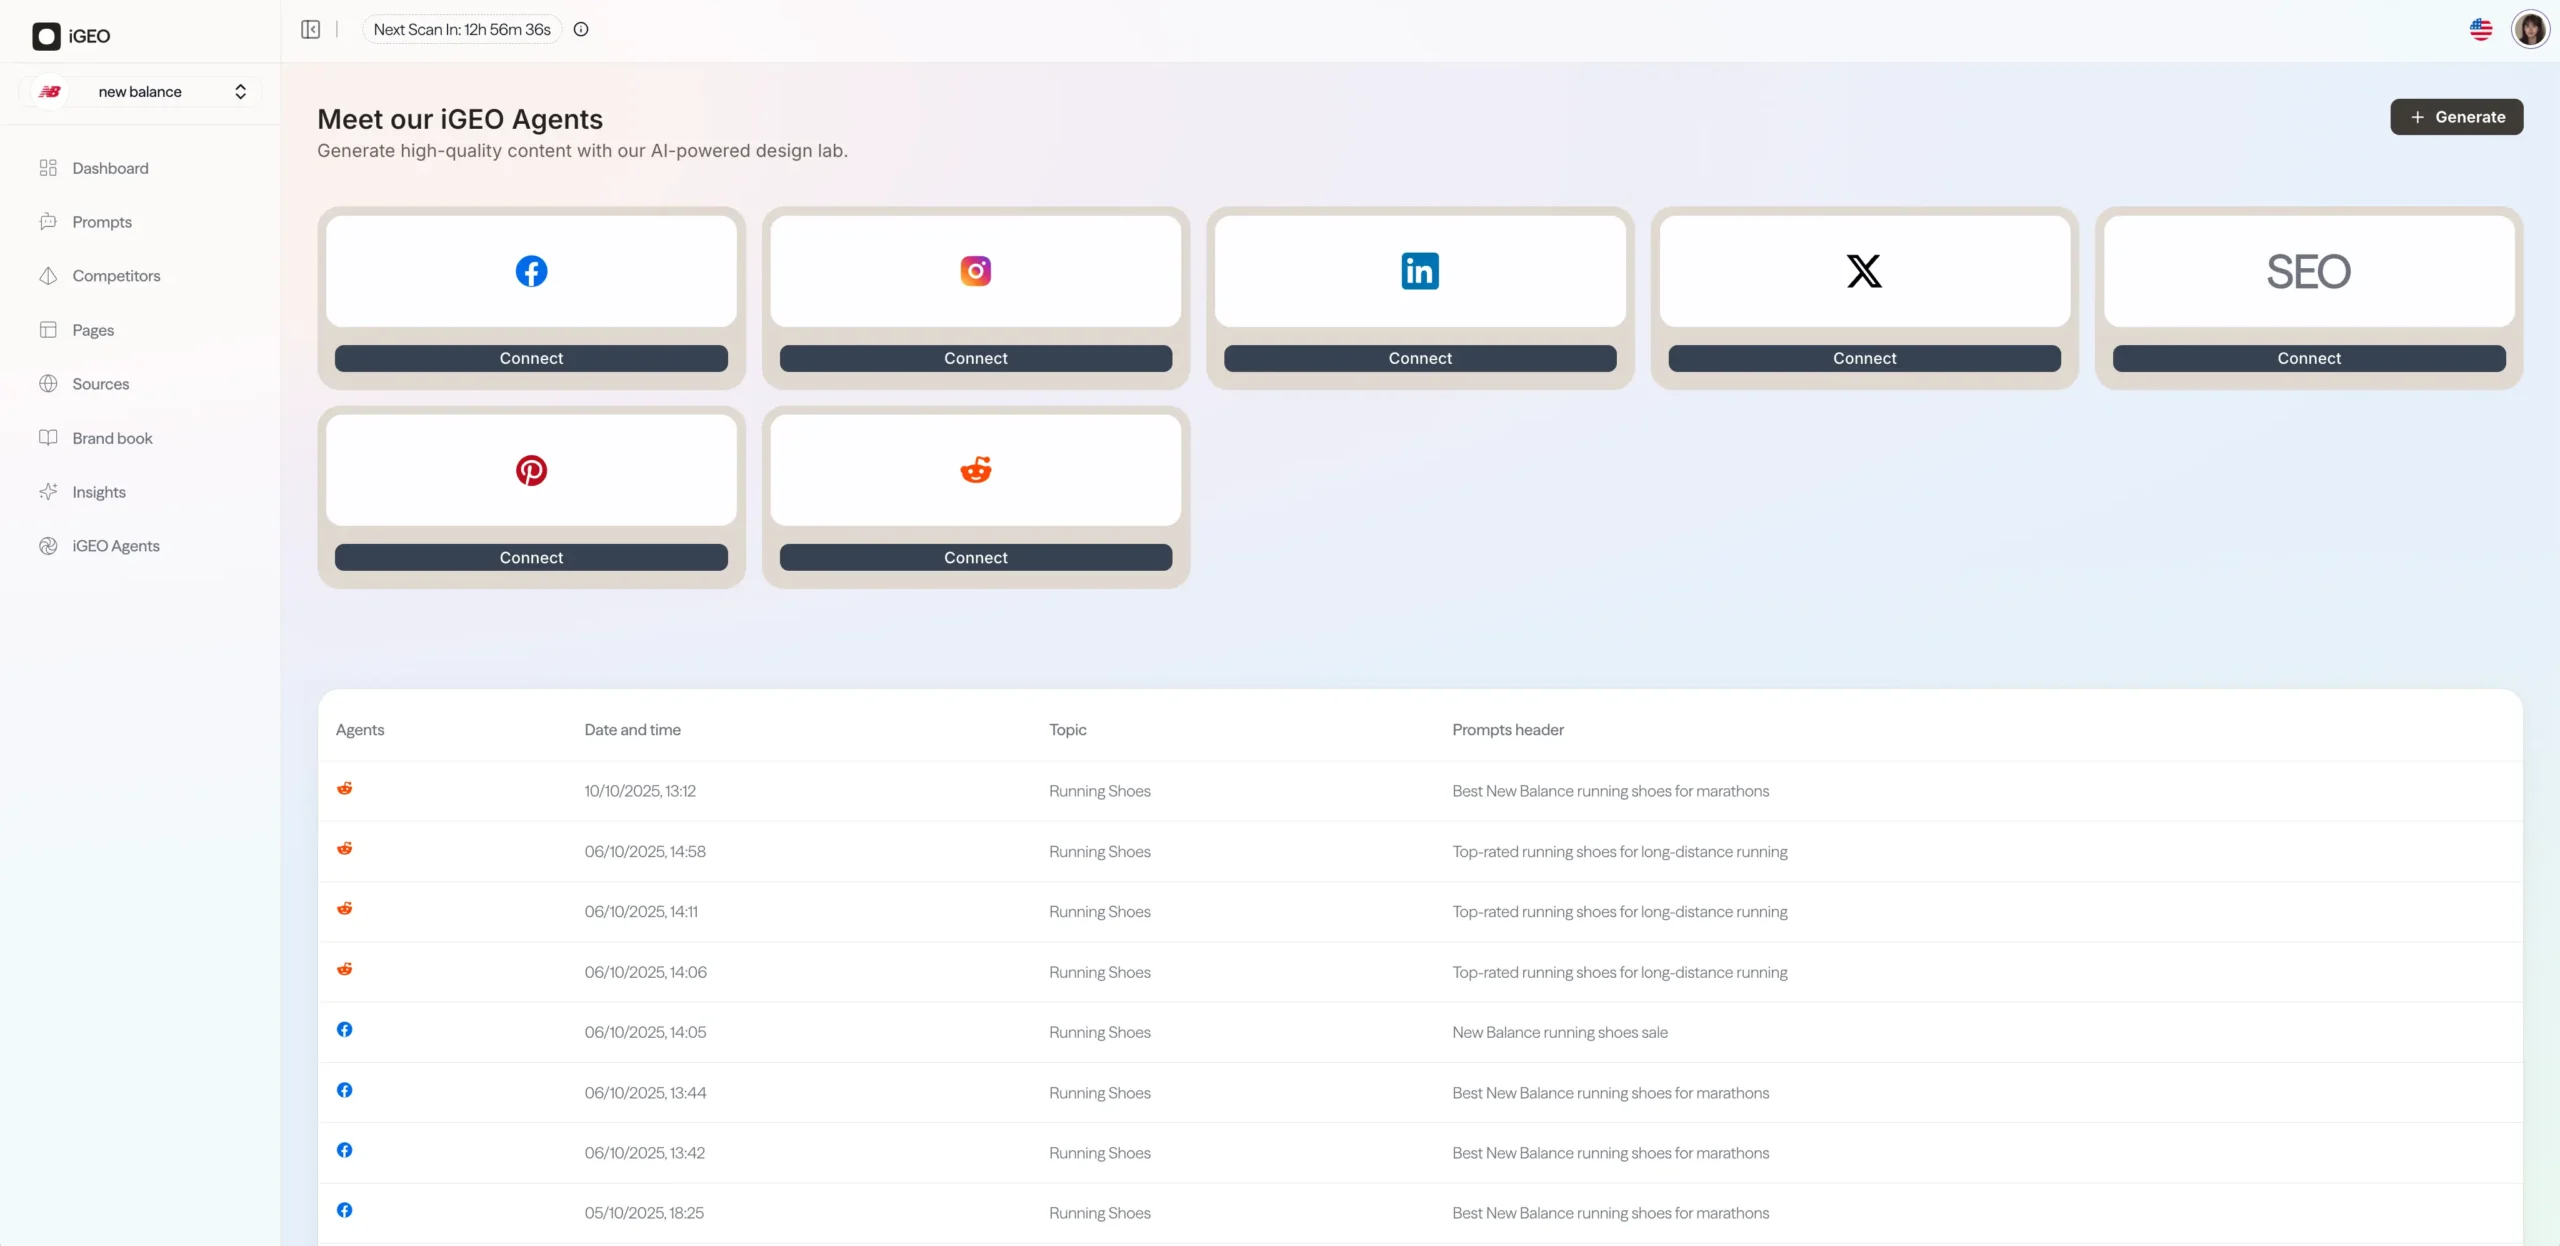
Task: Open Dashboard in the sidebar
Action: click(x=110, y=168)
